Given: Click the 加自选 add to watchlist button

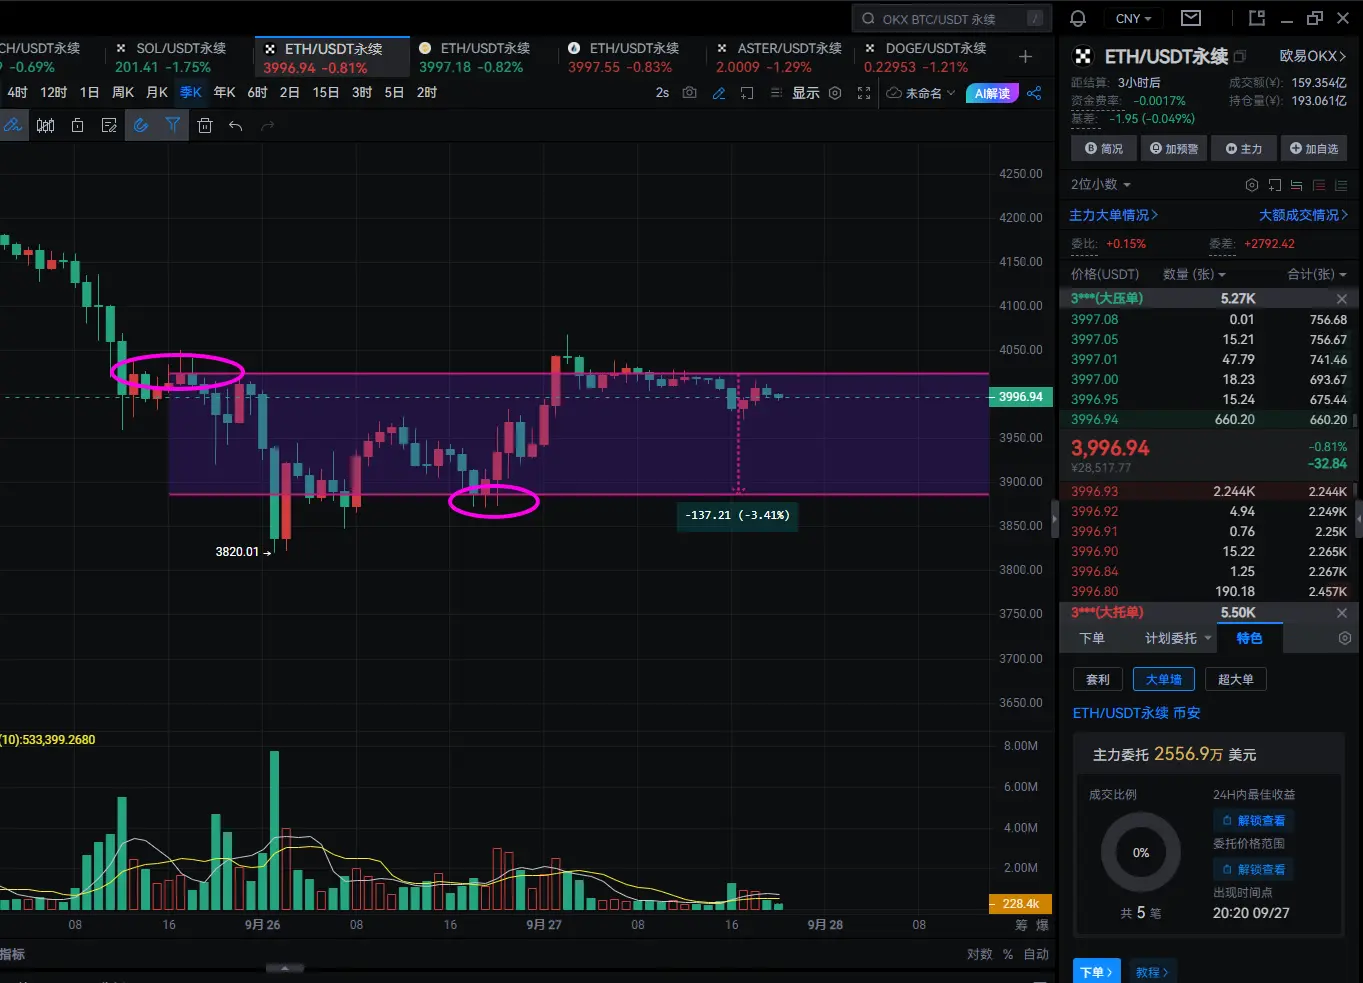Looking at the screenshot, I should pos(1314,149).
